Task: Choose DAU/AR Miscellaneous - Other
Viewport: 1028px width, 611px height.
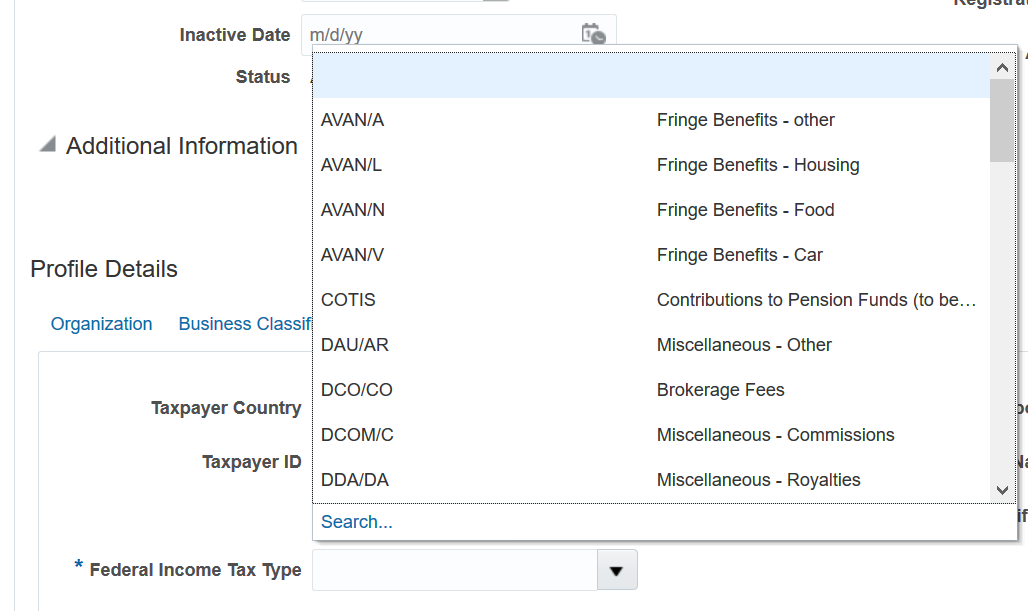Action: [x=500, y=344]
